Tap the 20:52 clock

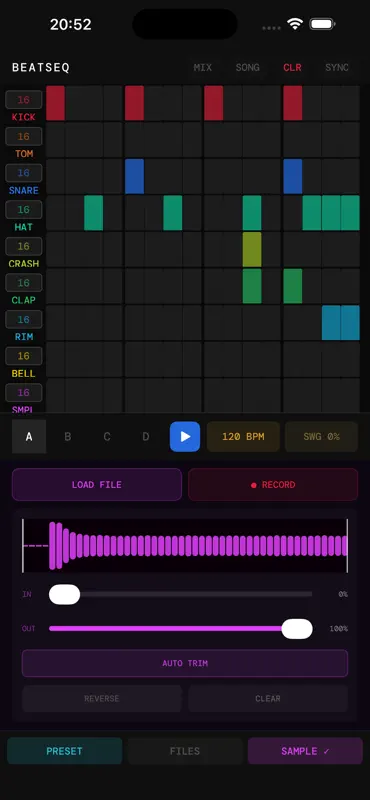click(70, 24)
